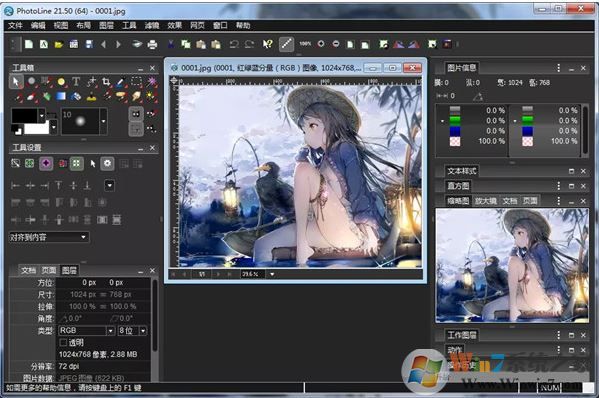Select the Crop tool
Image resolution: width=599 pixels, height=398 pixels.
(106, 81)
